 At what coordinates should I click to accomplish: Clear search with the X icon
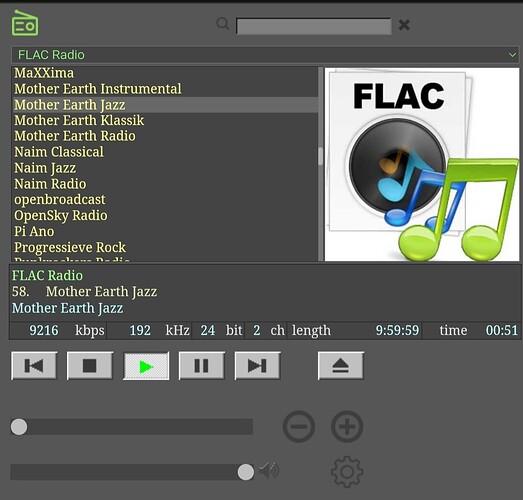pyautogui.click(x=404, y=25)
